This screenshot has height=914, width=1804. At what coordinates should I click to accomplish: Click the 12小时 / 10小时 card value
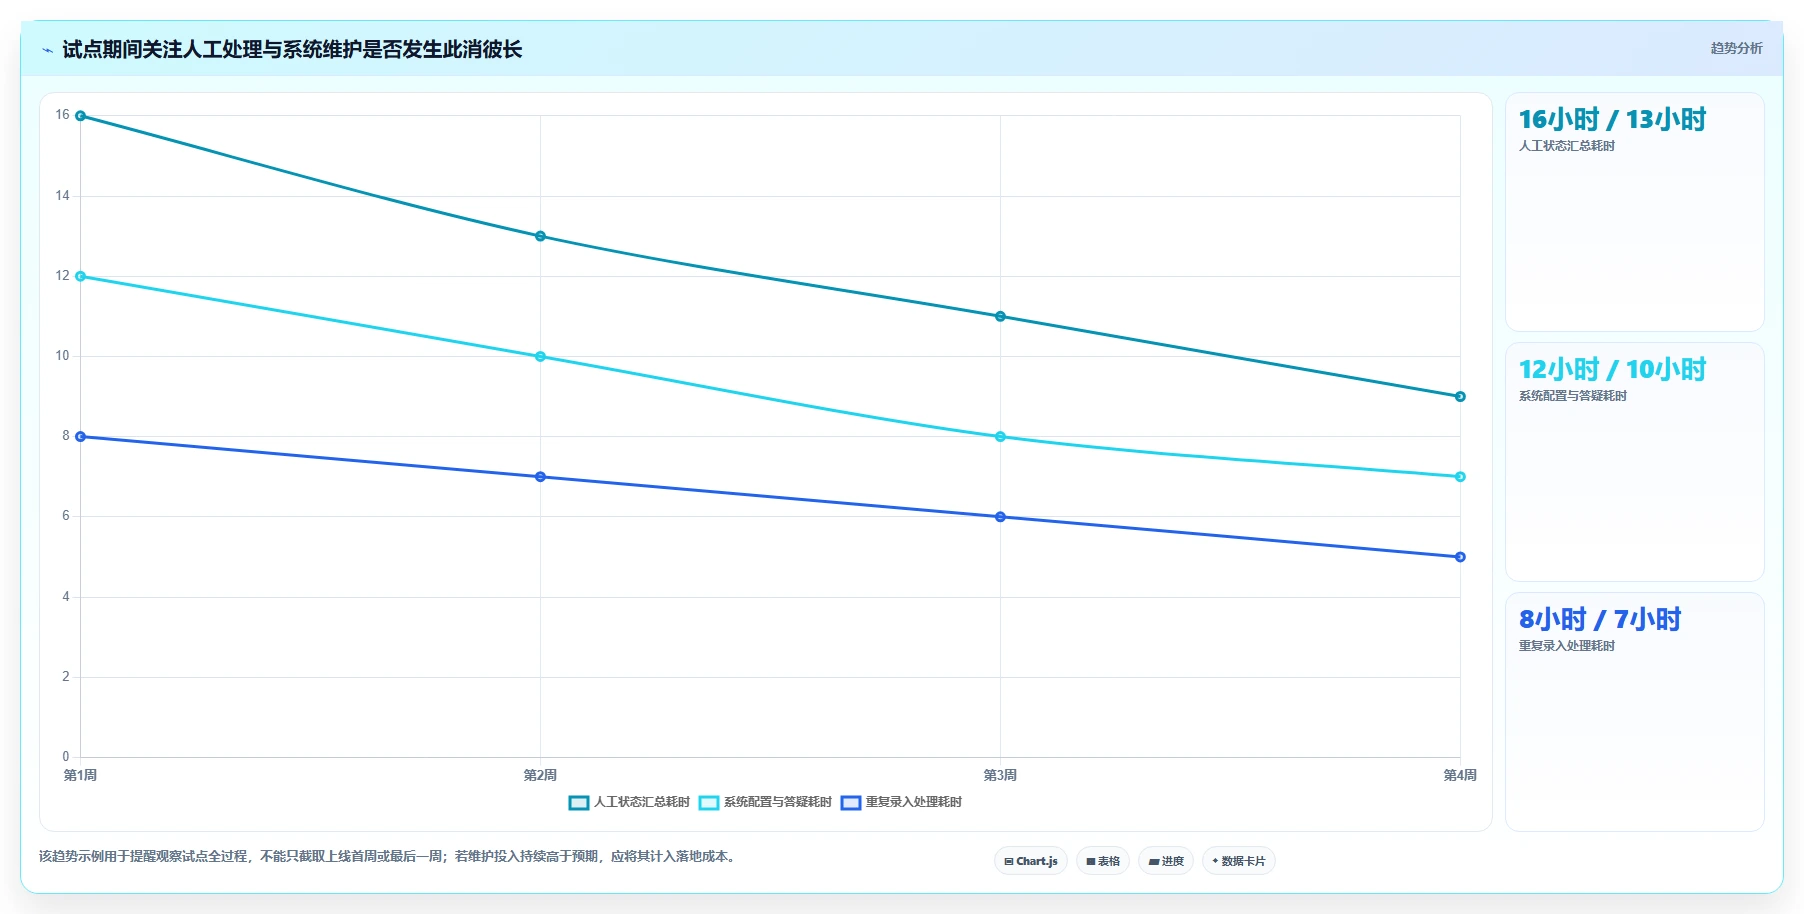pos(1612,370)
